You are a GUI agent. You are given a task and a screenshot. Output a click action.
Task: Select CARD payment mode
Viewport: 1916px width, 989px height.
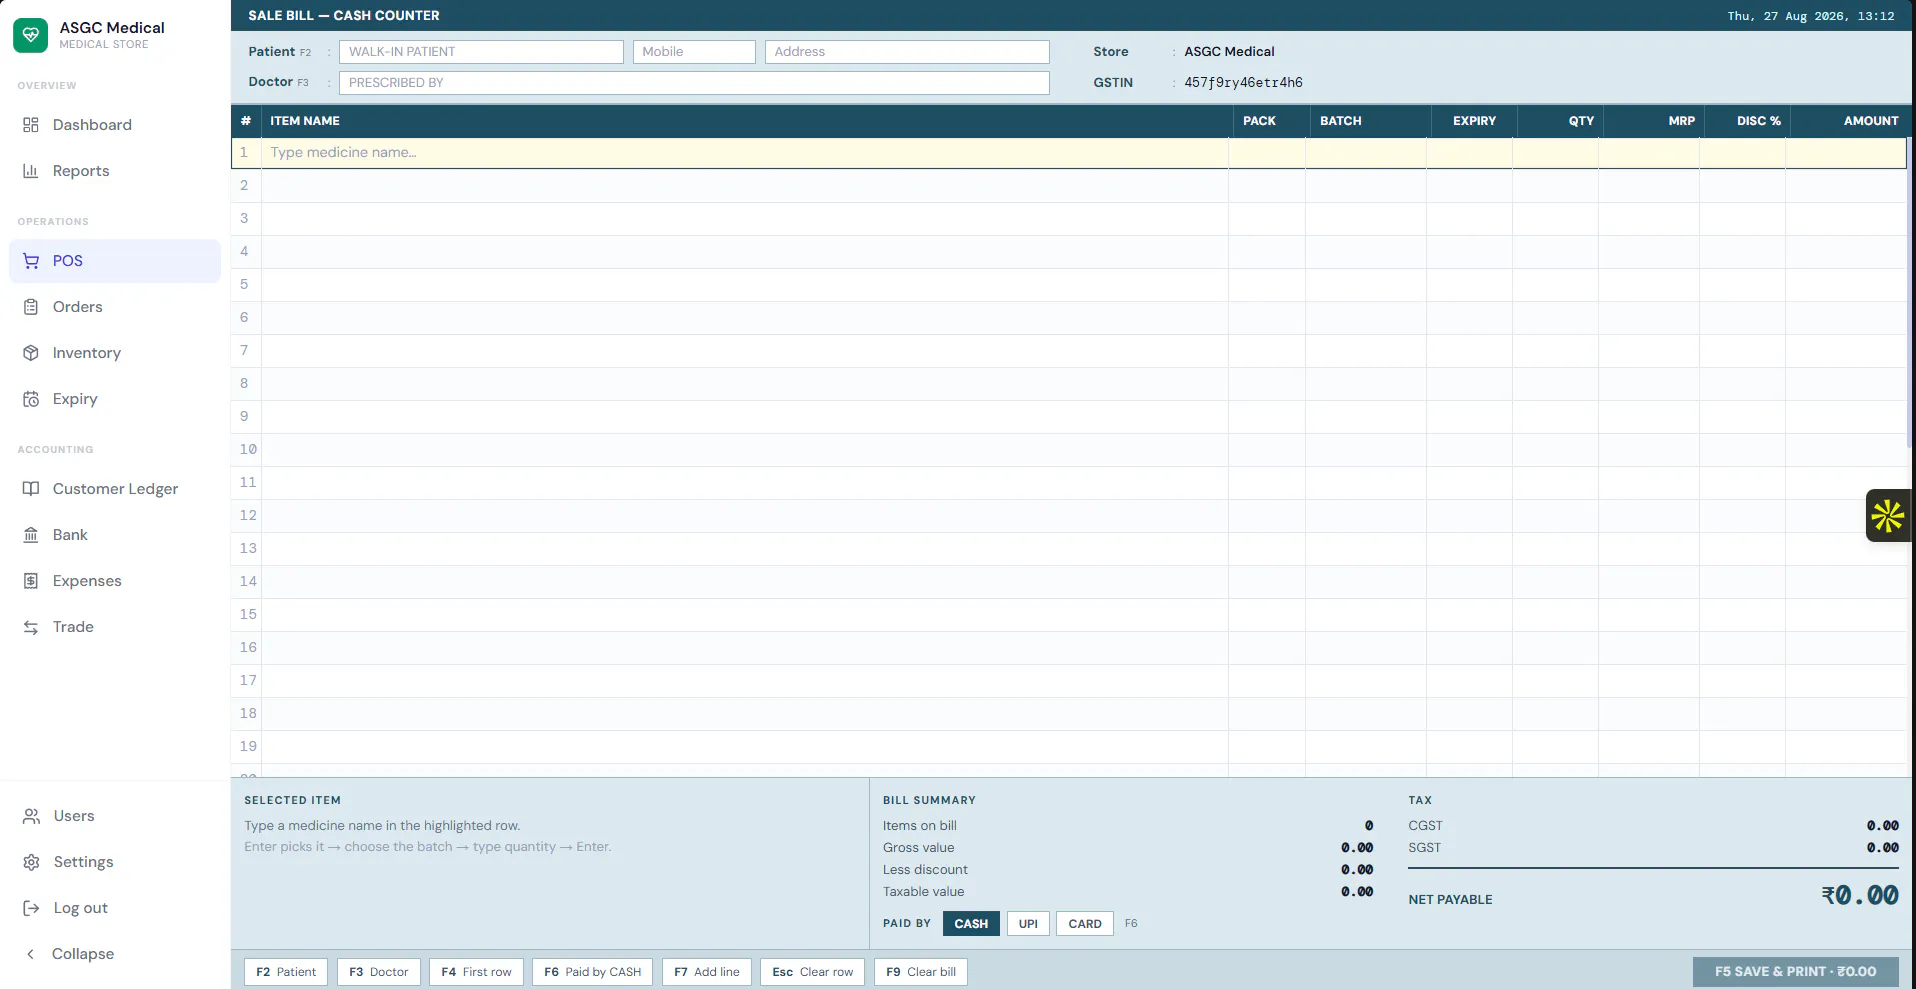tap(1085, 924)
